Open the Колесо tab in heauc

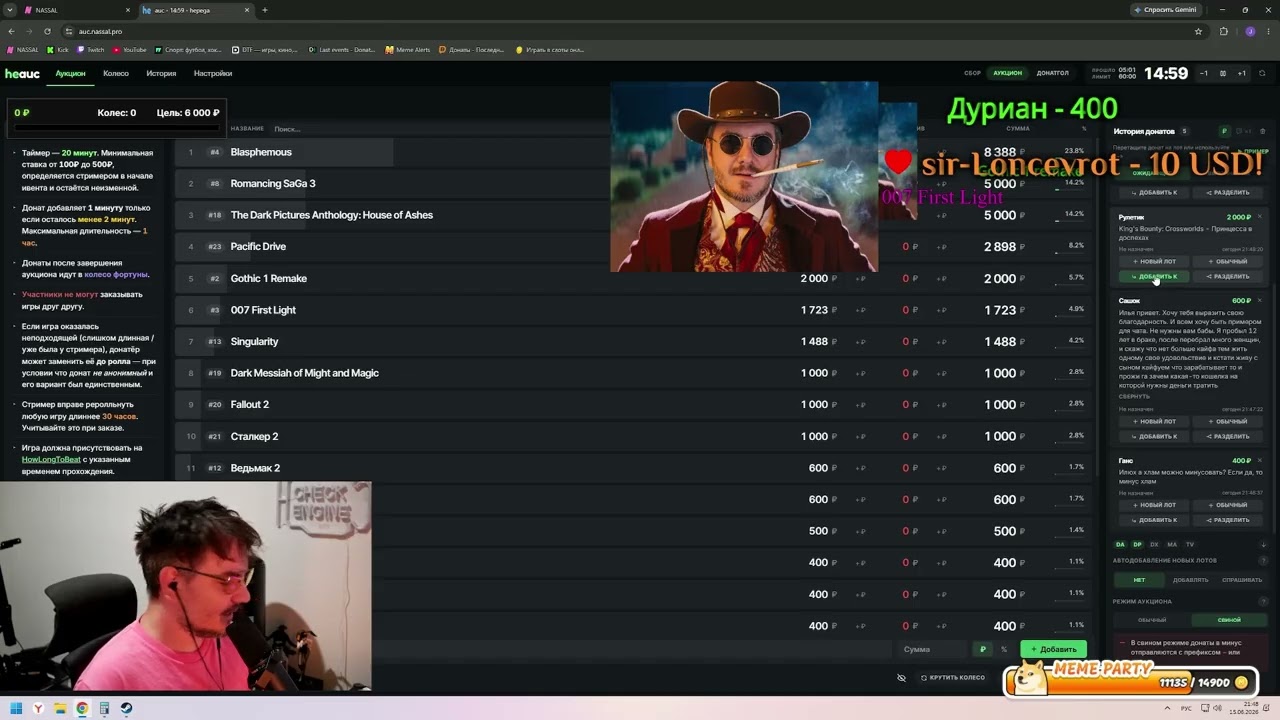(116, 73)
